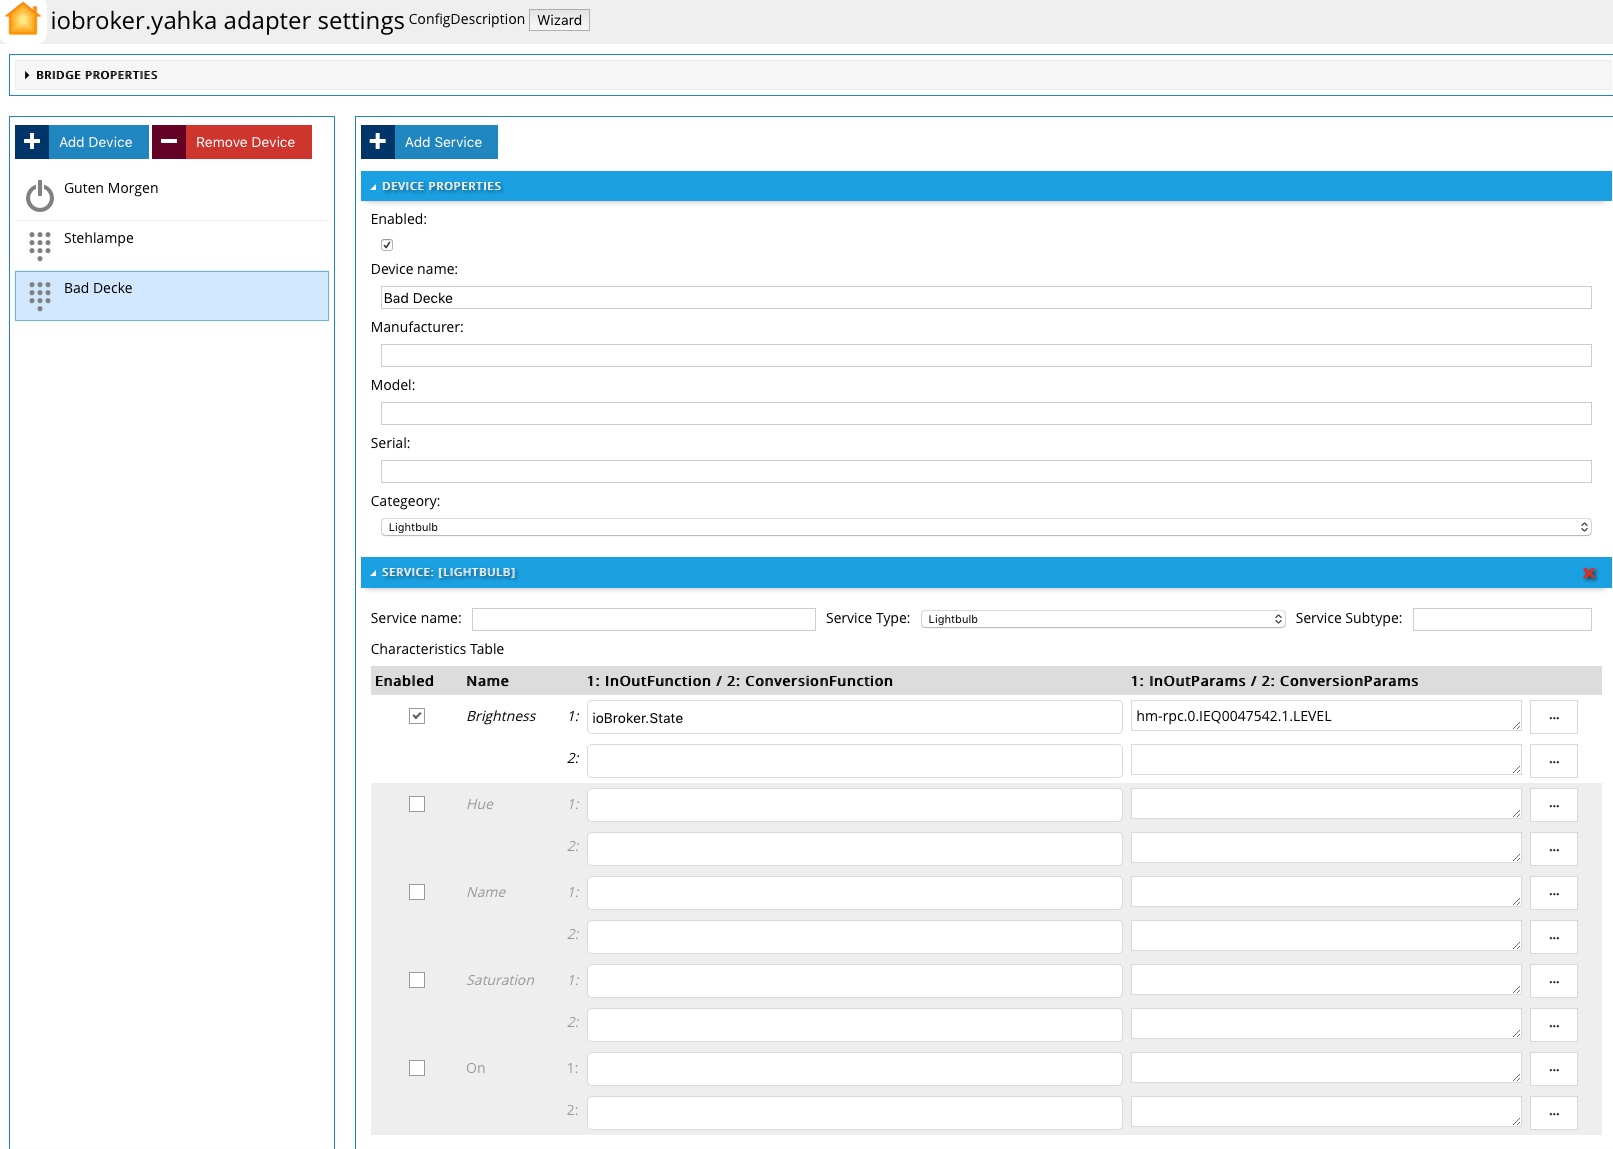Image resolution: width=1613 pixels, height=1149 pixels.
Task: Click the plus icon on Add Device
Action: 32,142
